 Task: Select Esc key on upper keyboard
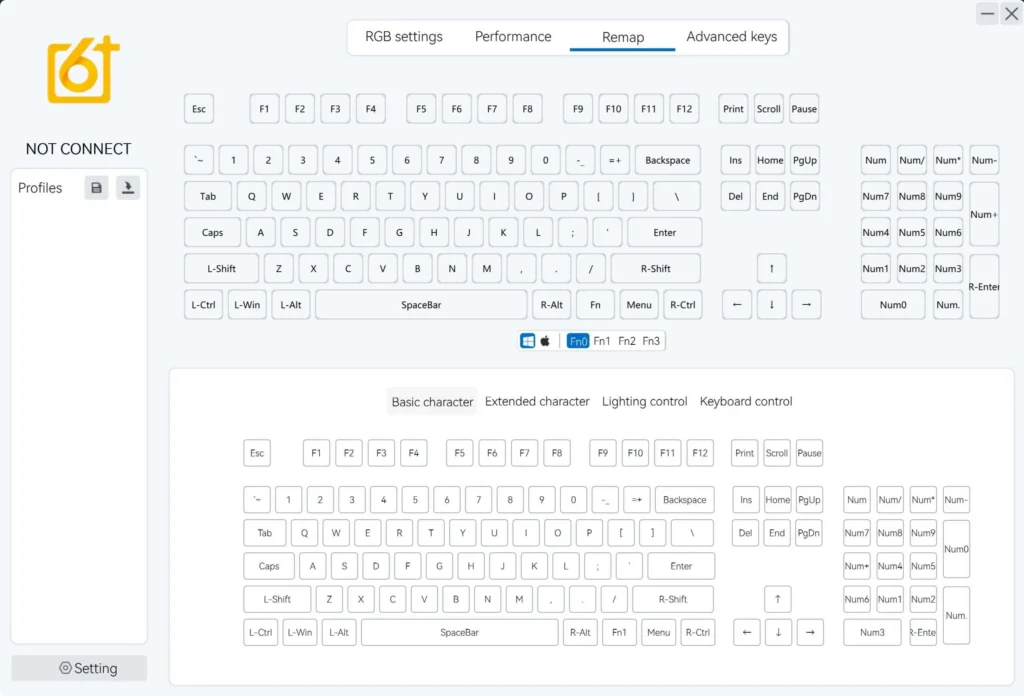click(199, 109)
